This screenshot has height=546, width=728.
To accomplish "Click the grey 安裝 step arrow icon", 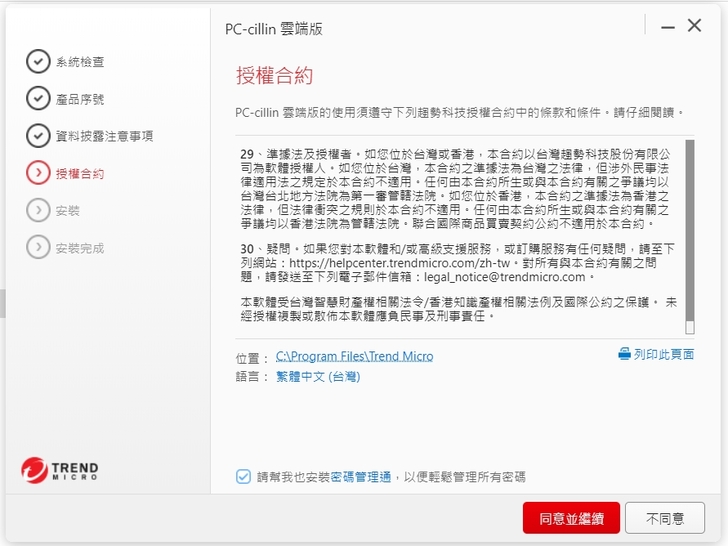I will [38, 210].
